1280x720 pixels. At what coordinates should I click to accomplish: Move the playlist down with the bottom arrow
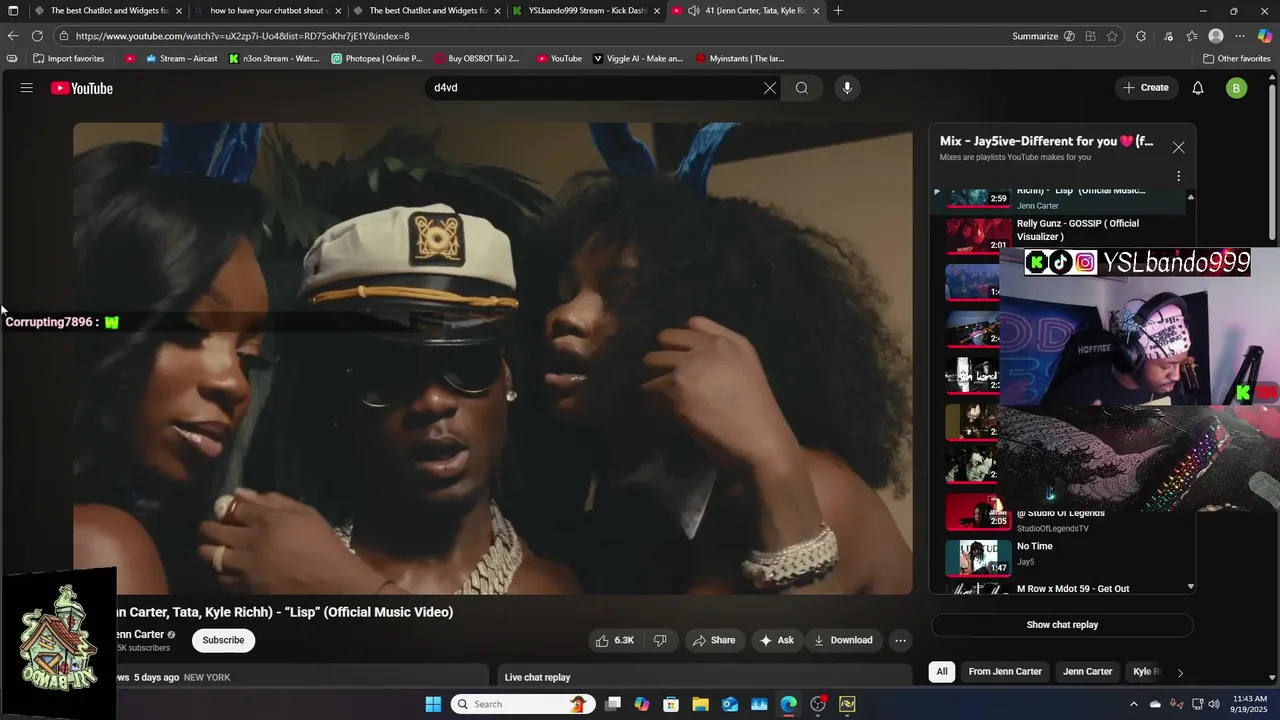click(x=1190, y=587)
